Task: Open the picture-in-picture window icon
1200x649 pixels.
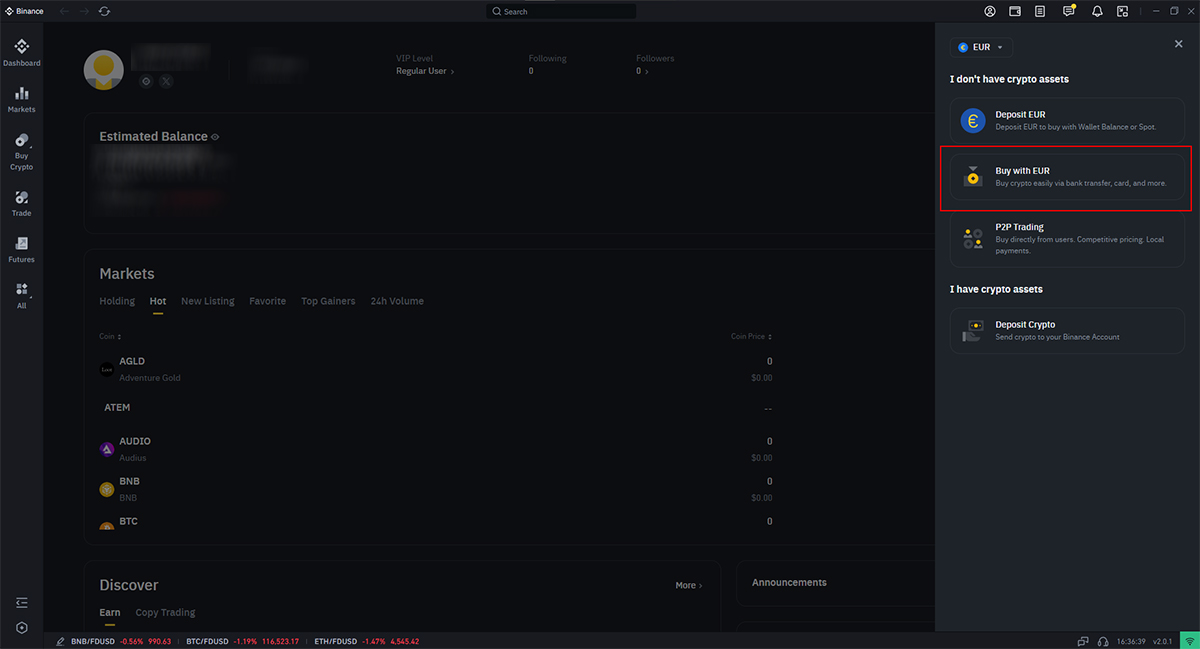Action: (x=1122, y=11)
